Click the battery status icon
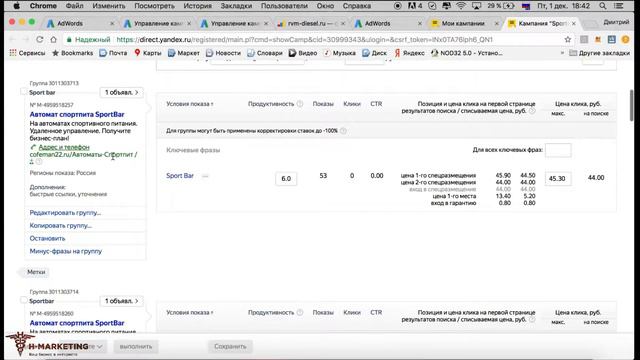Screen dimensions: 640x360 pyautogui.click(x=509, y=6)
